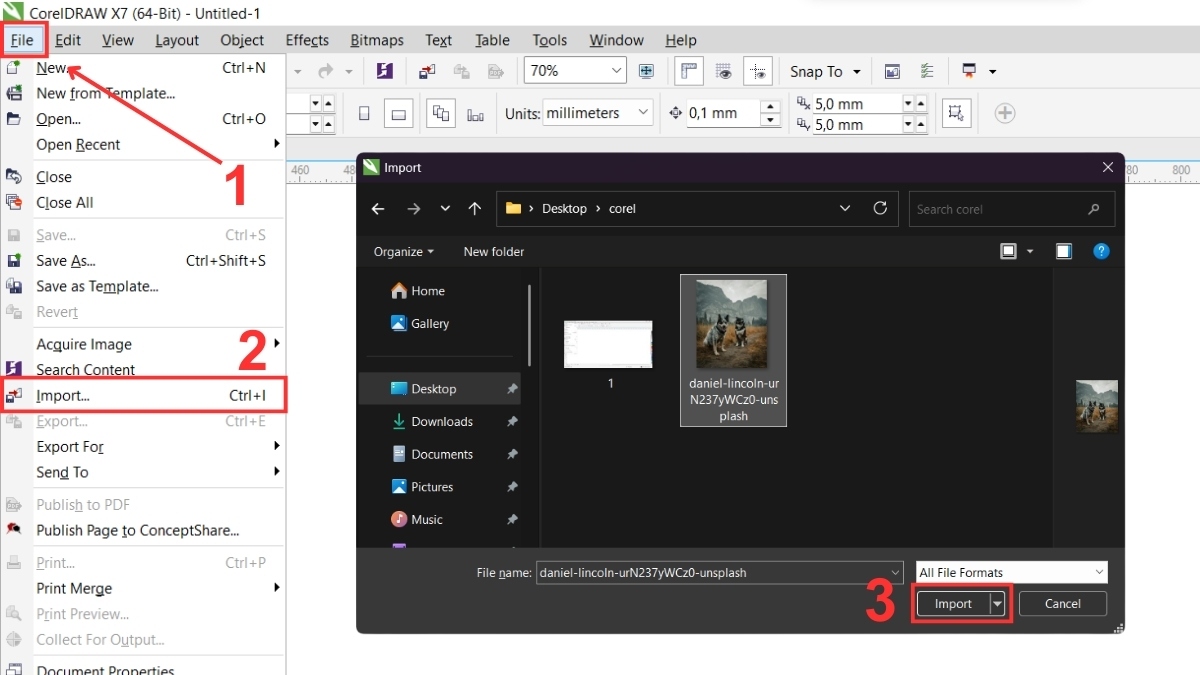Select the daniel-lincoln image thumbnail

click(x=733, y=350)
